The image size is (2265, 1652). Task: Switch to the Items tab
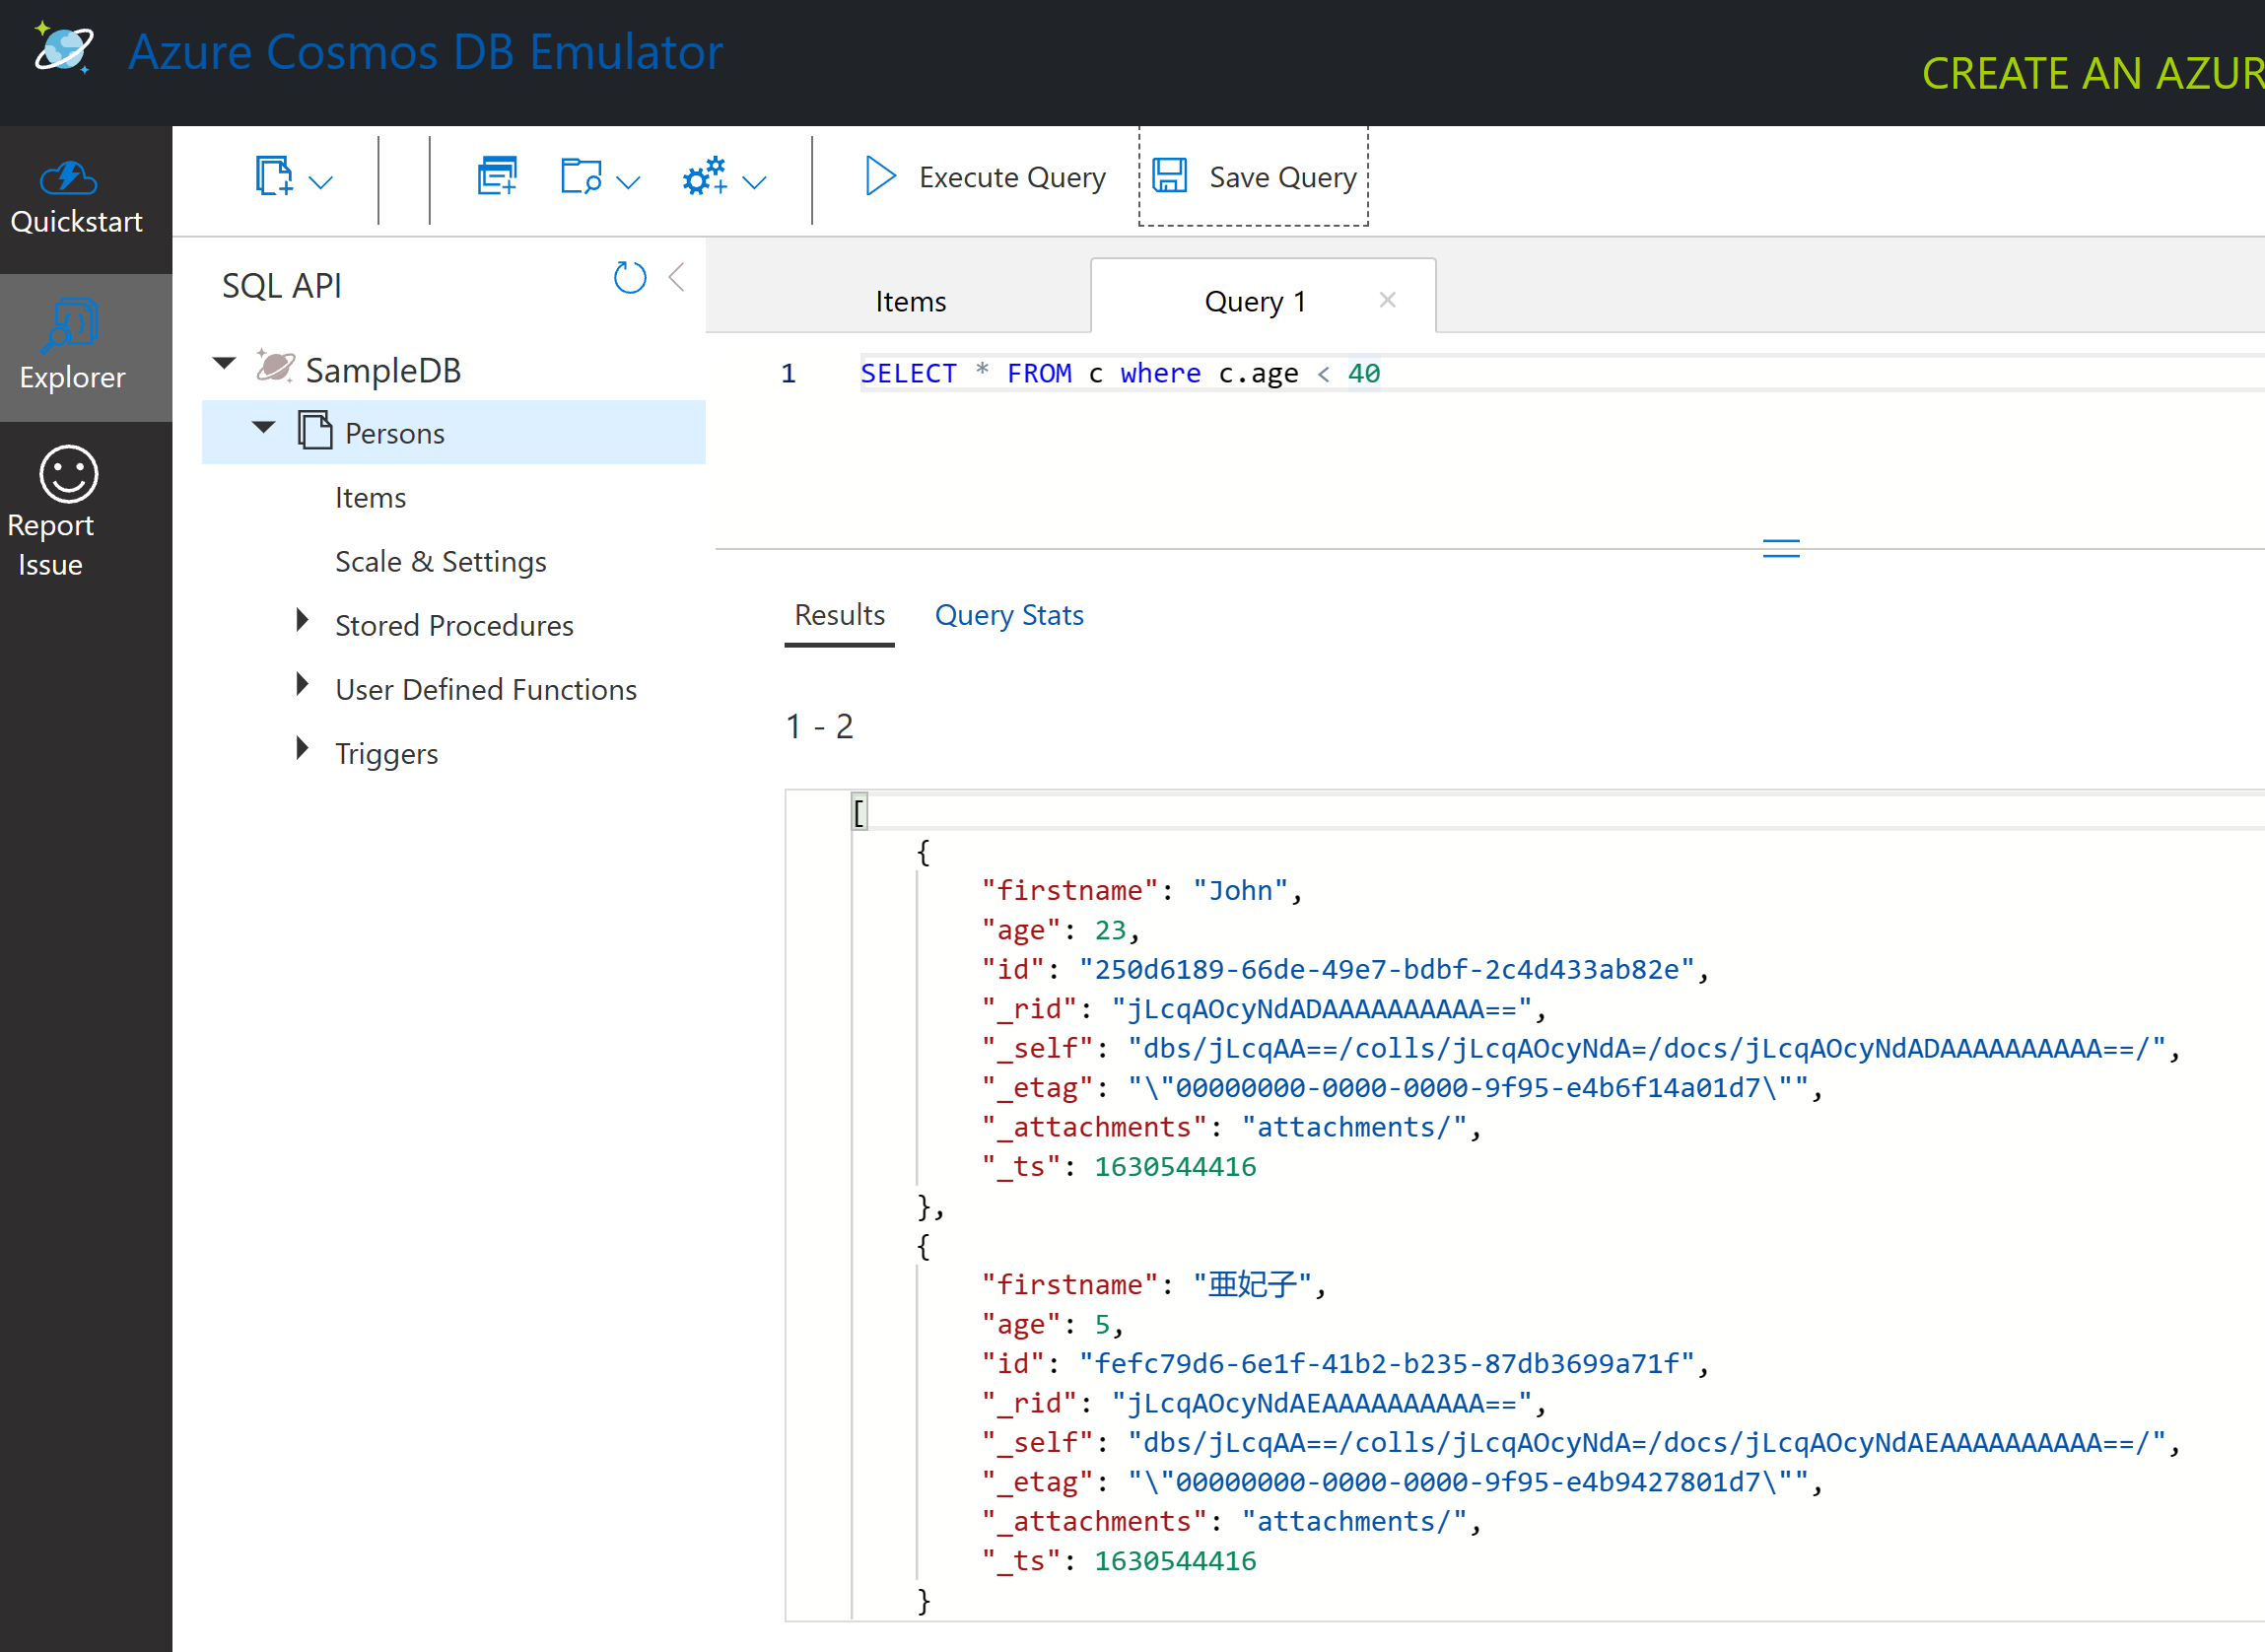pyautogui.click(x=909, y=300)
